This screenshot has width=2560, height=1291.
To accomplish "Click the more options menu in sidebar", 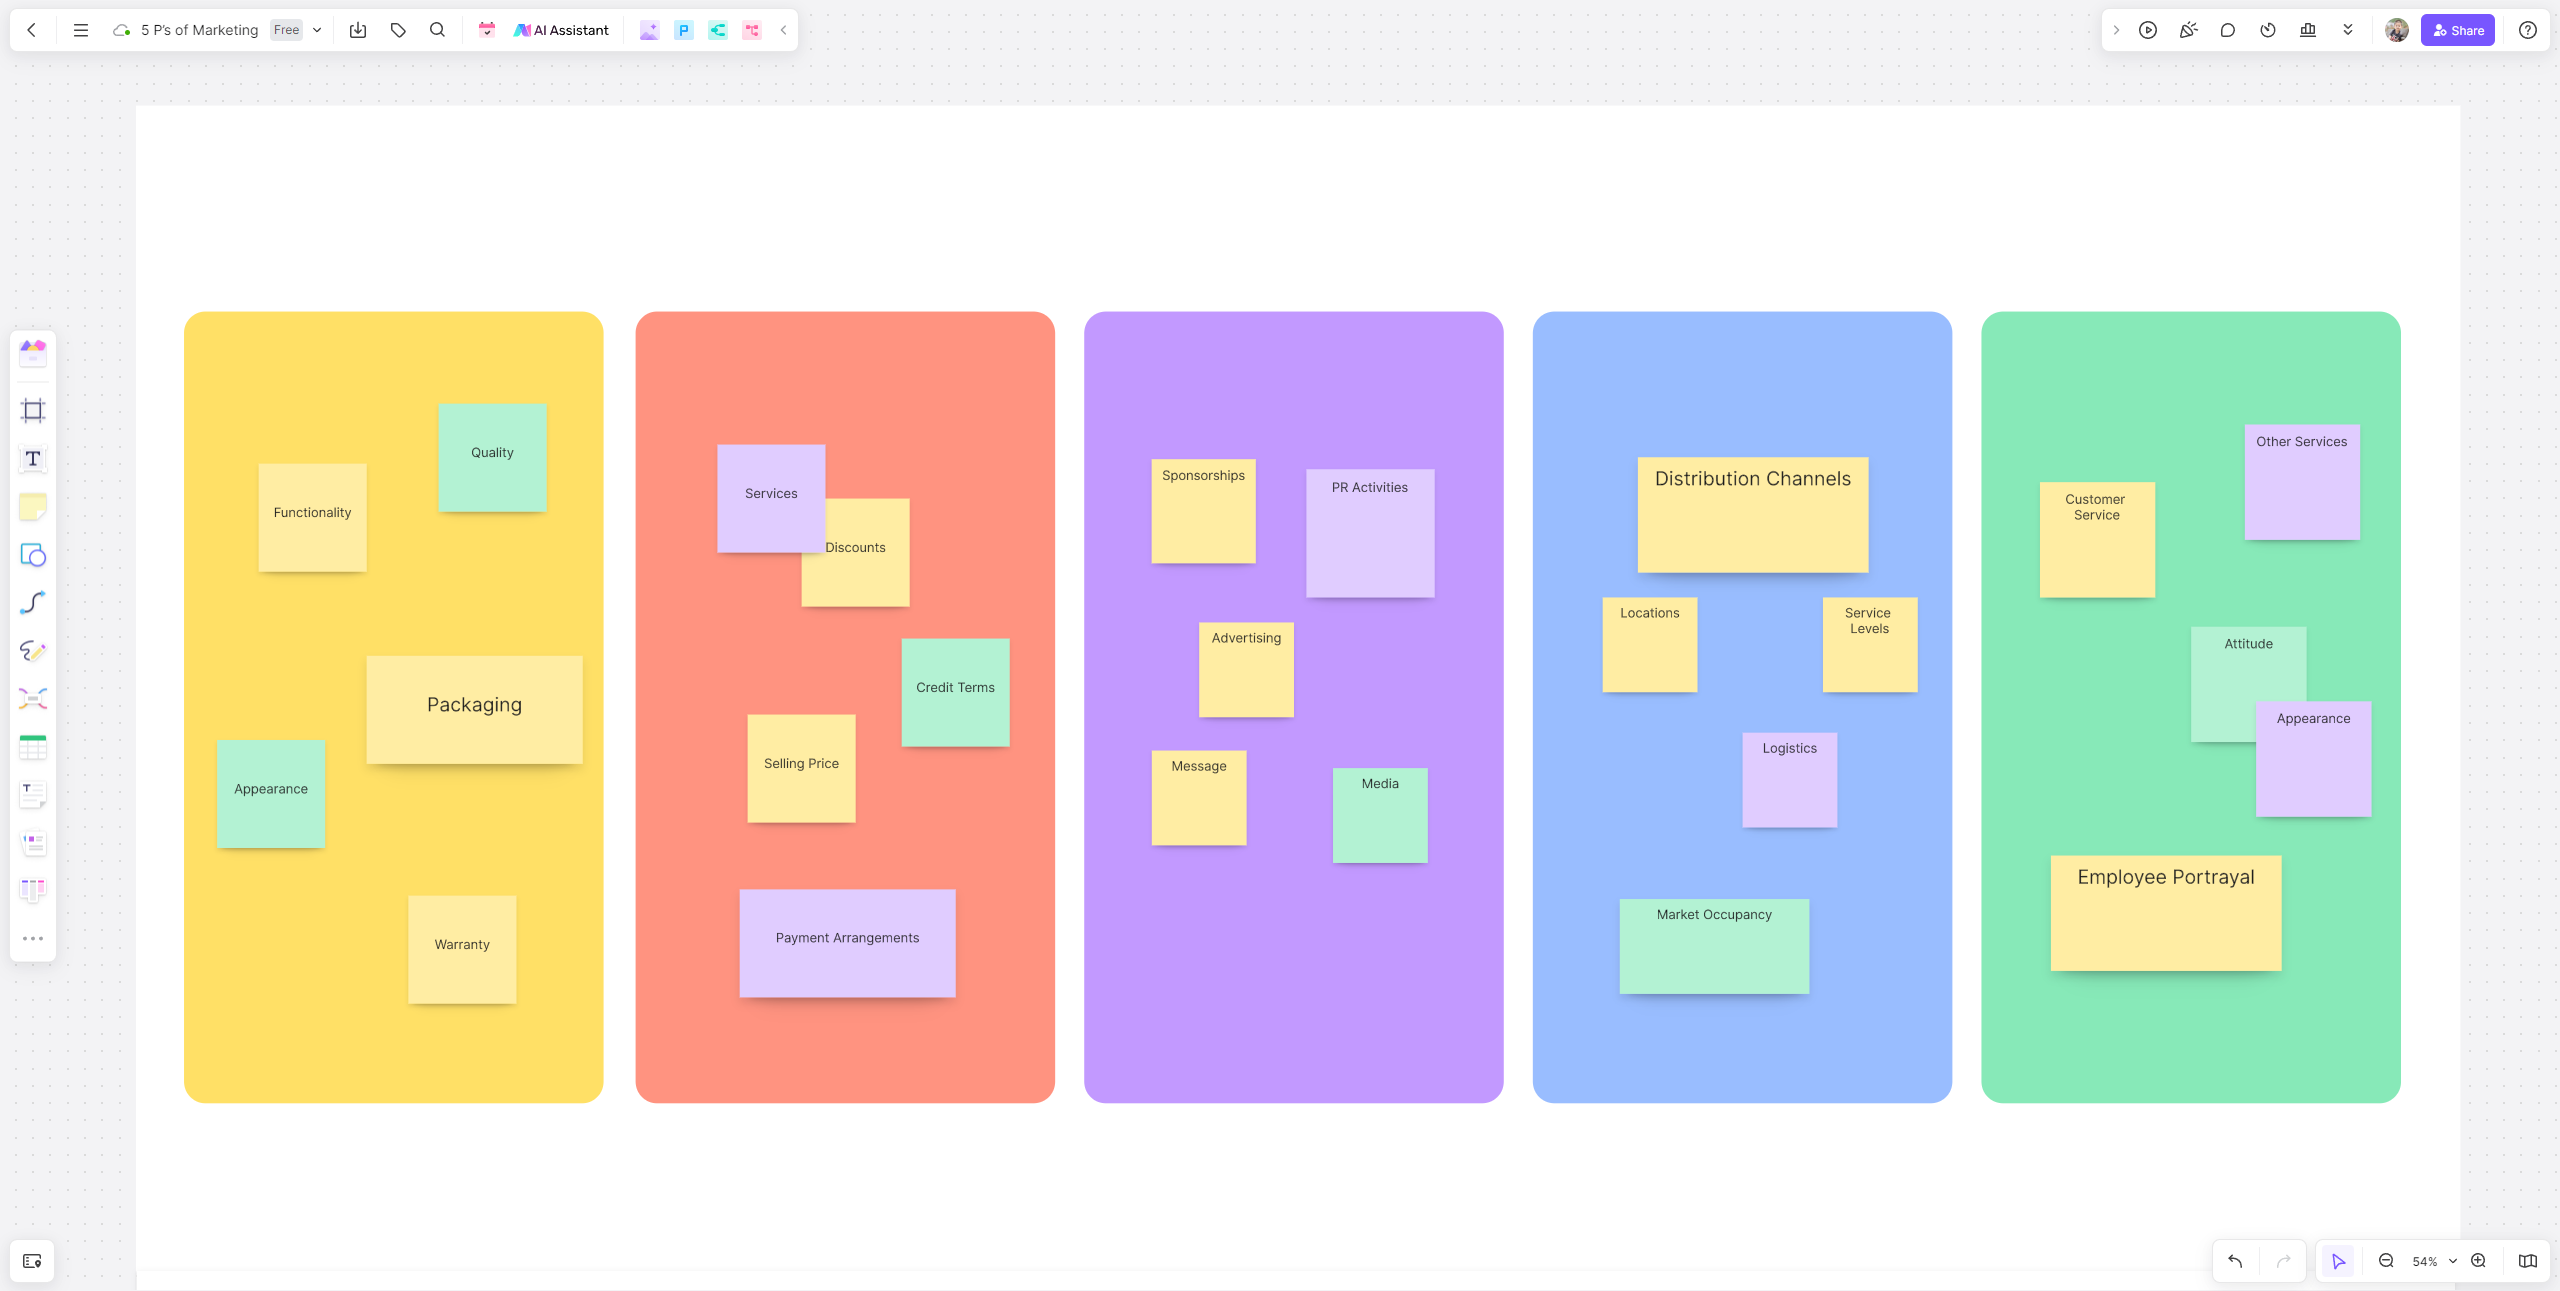I will tap(31, 939).
